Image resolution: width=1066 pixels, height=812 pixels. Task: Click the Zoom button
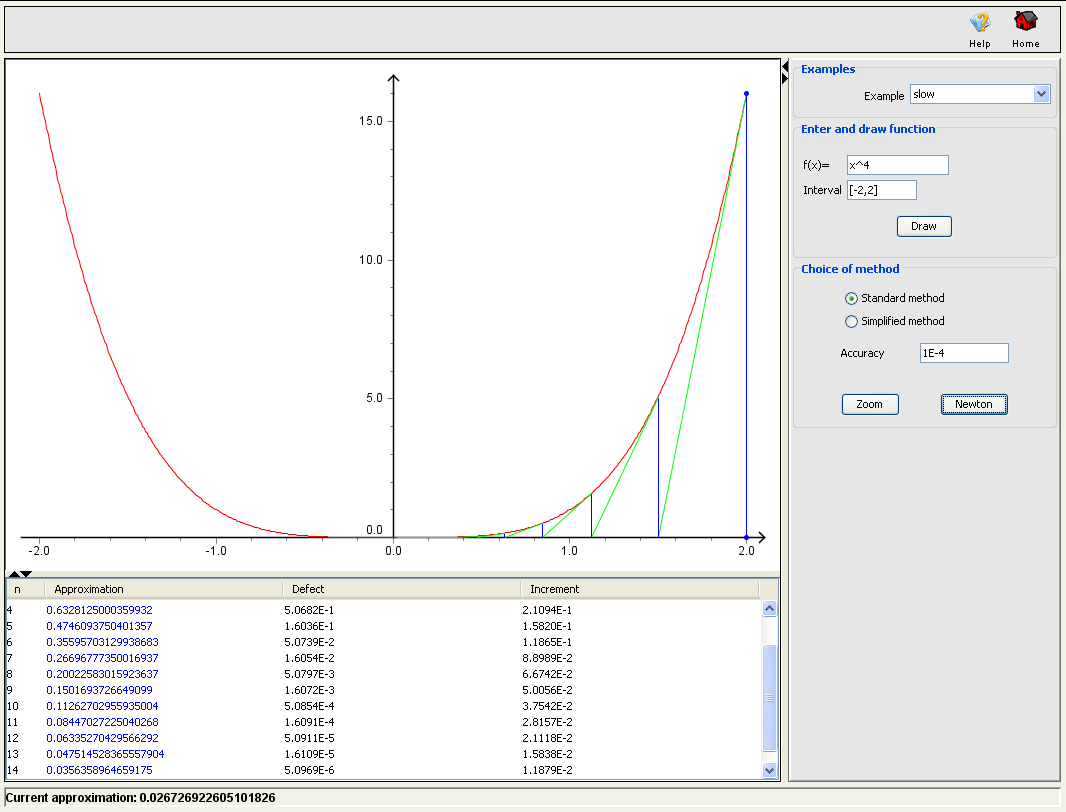click(869, 404)
